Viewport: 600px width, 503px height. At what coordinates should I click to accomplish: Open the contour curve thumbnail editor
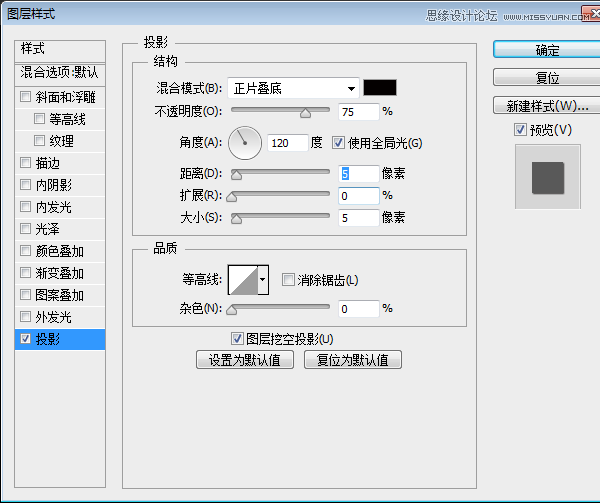coord(243,280)
